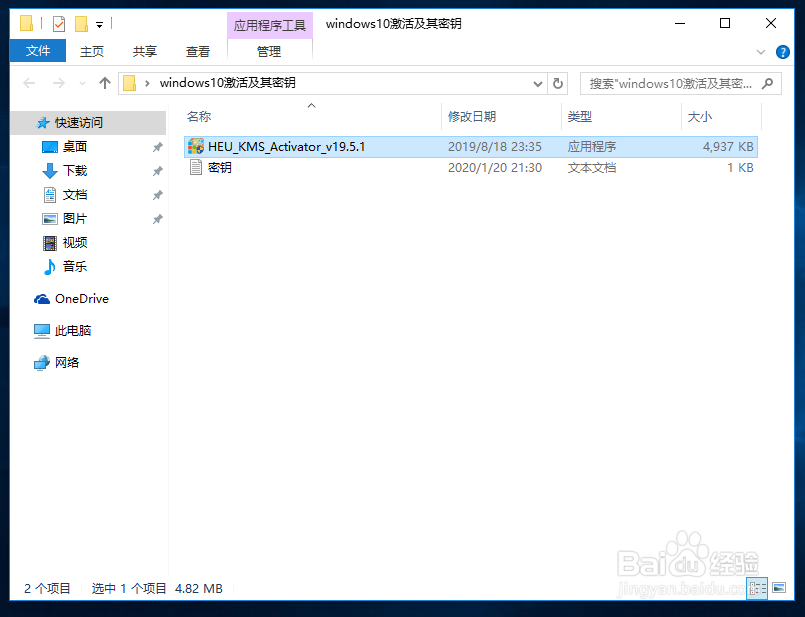Screen dimensions: 805x617
Task: Open 下载 in the navigation pane
Action: point(75,170)
